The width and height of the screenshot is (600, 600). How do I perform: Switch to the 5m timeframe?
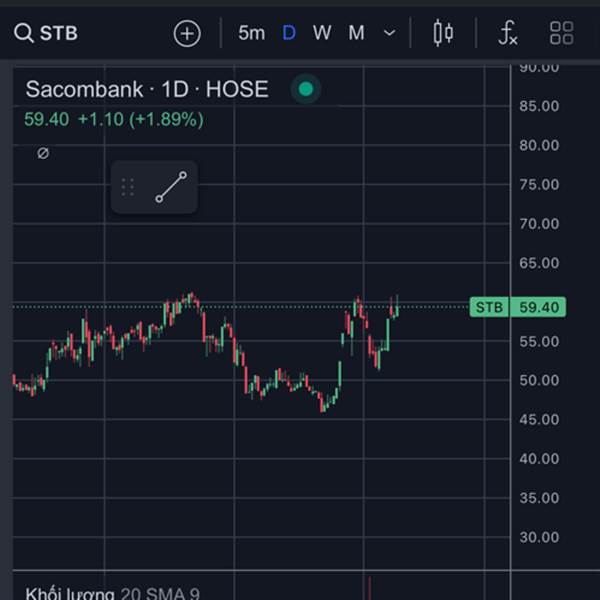pos(251,33)
